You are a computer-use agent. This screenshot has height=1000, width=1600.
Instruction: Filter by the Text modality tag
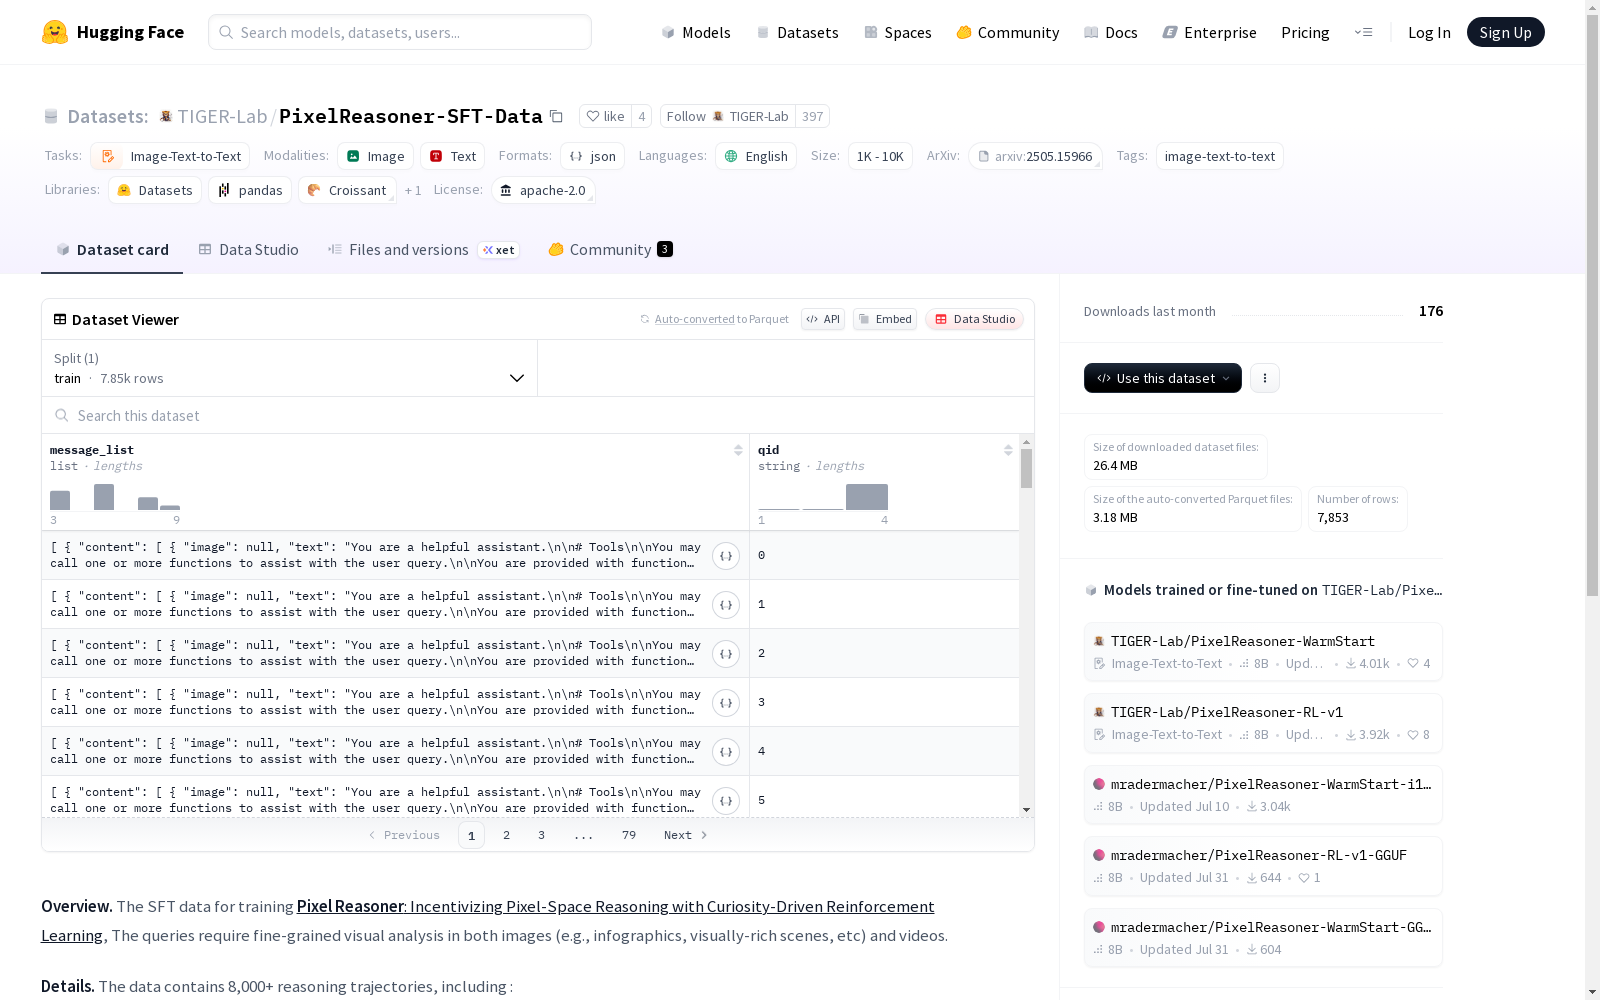[x=453, y=157]
